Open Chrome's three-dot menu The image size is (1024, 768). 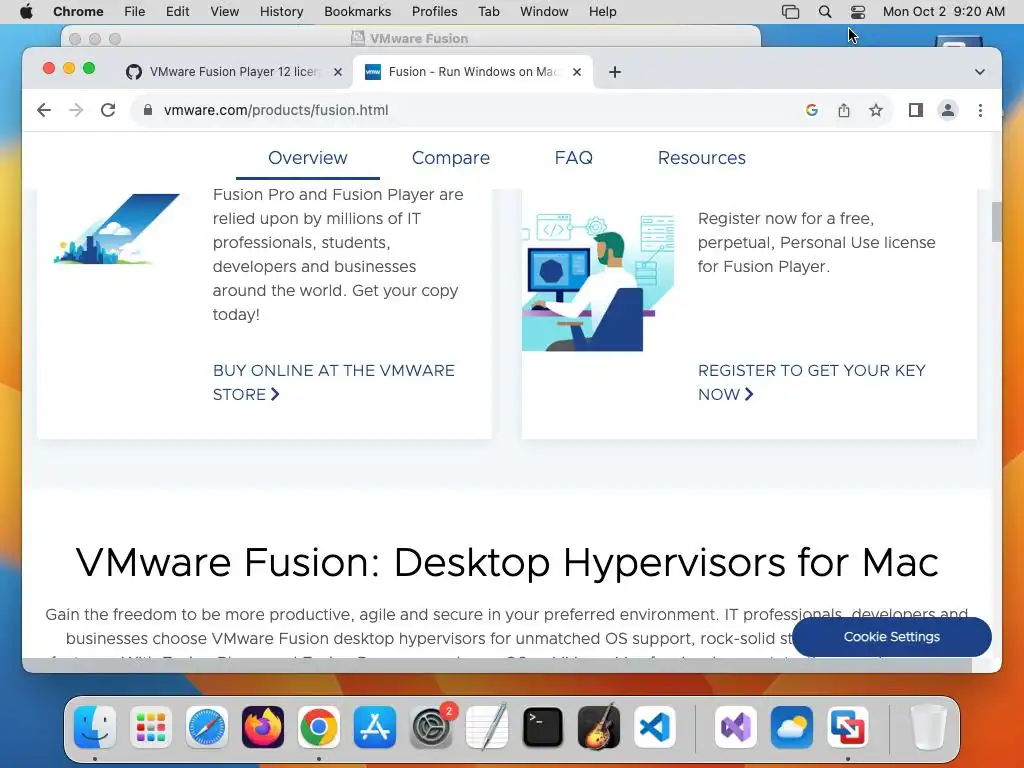click(980, 110)
